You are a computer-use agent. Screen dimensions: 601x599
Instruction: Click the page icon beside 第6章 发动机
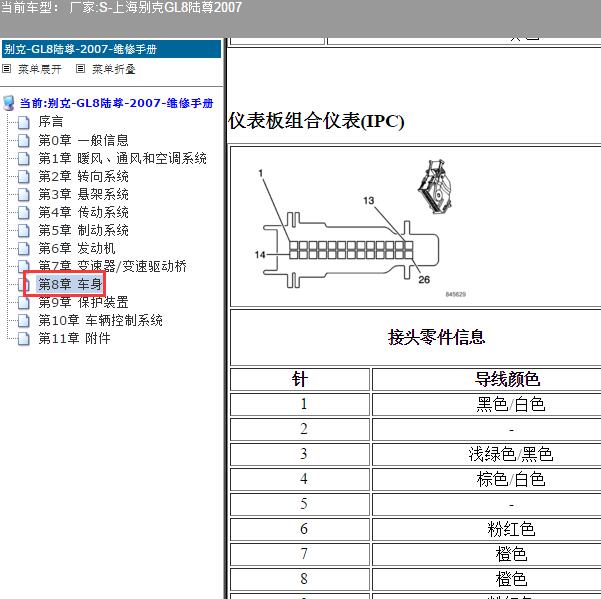[x=24, y=249]
